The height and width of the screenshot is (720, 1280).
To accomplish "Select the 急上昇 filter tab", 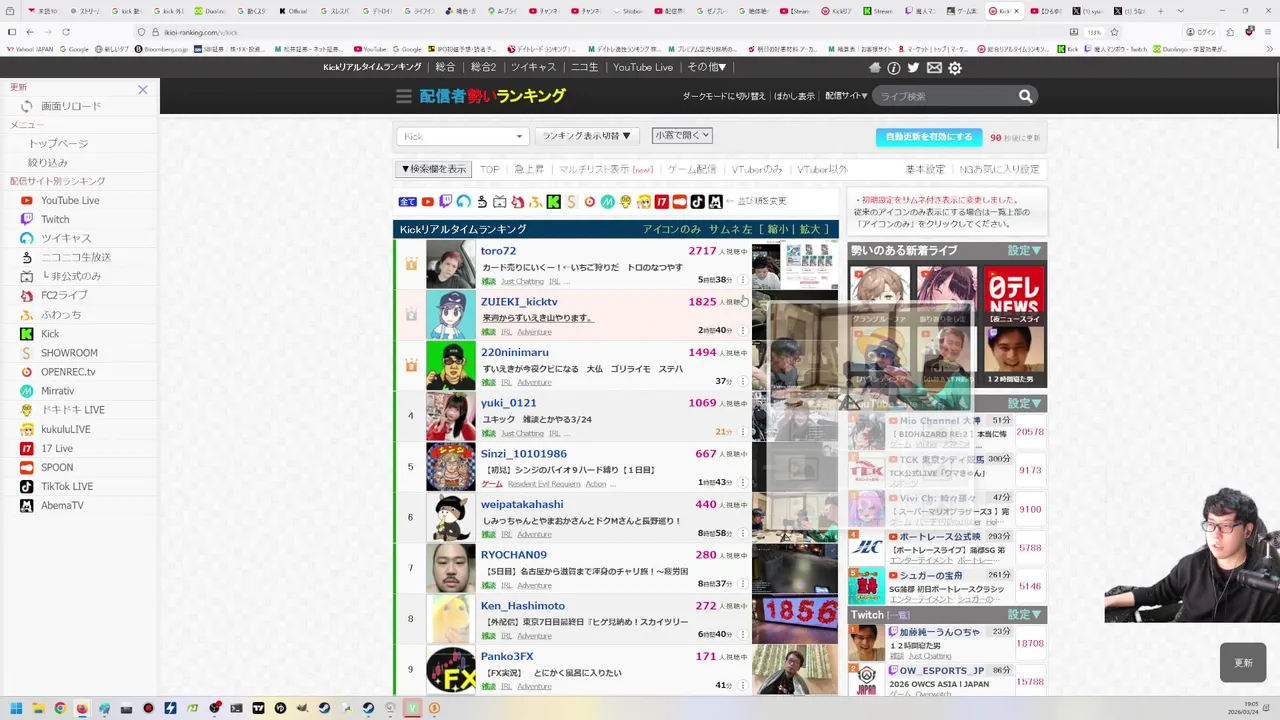I will coord(529,169).
